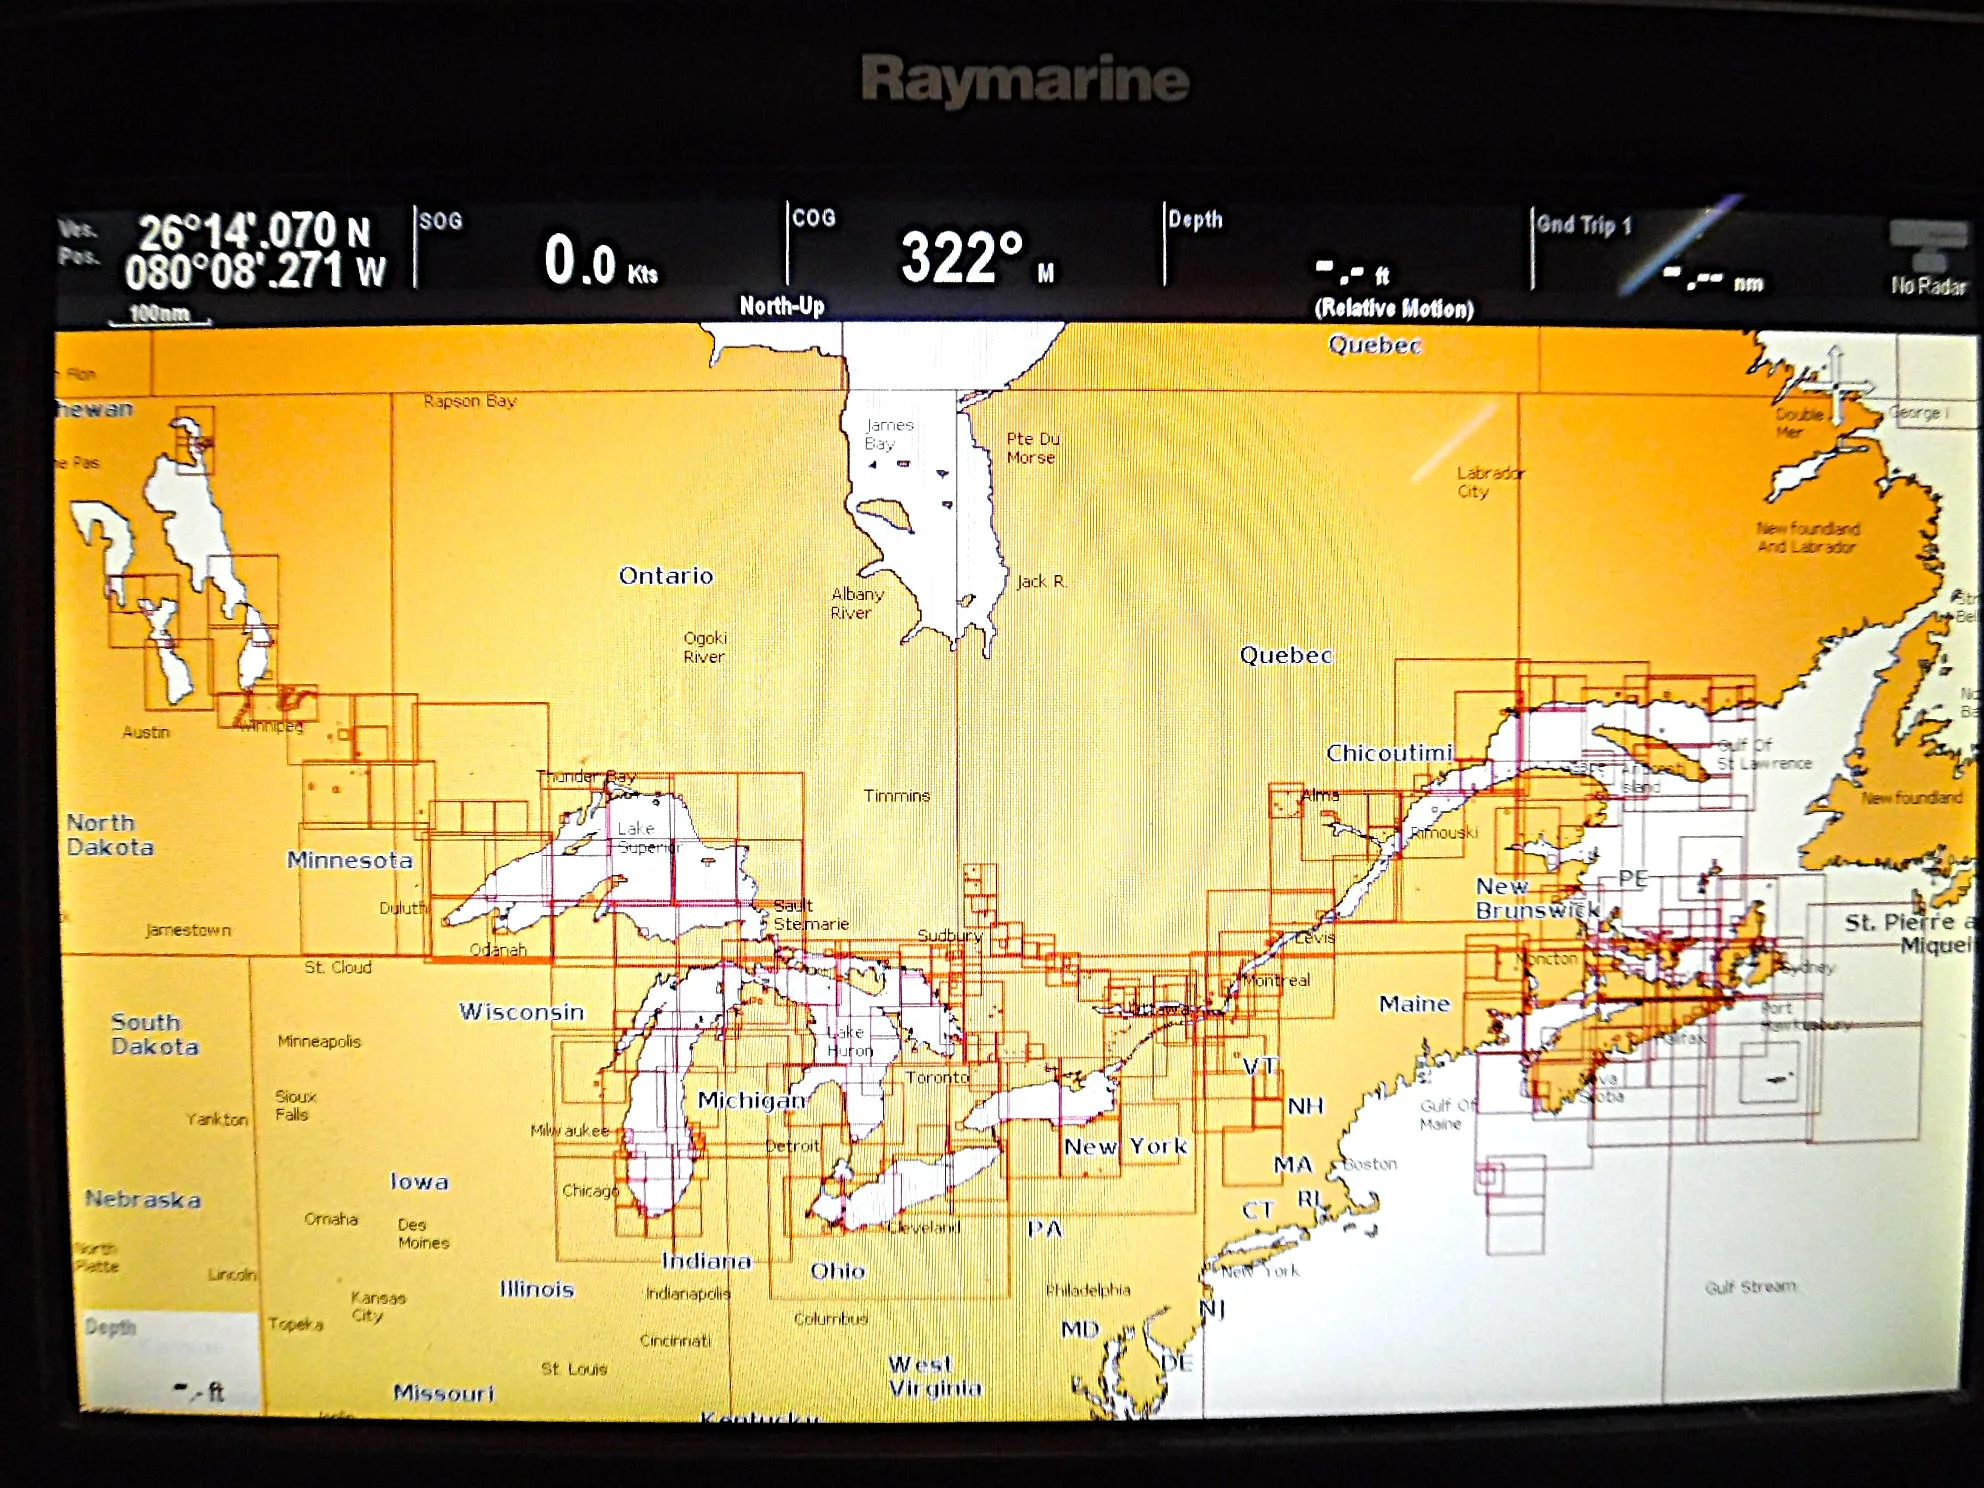
Task: Tap the chart cursor crosshair near Double Mer
Action: coord(1835,385)
